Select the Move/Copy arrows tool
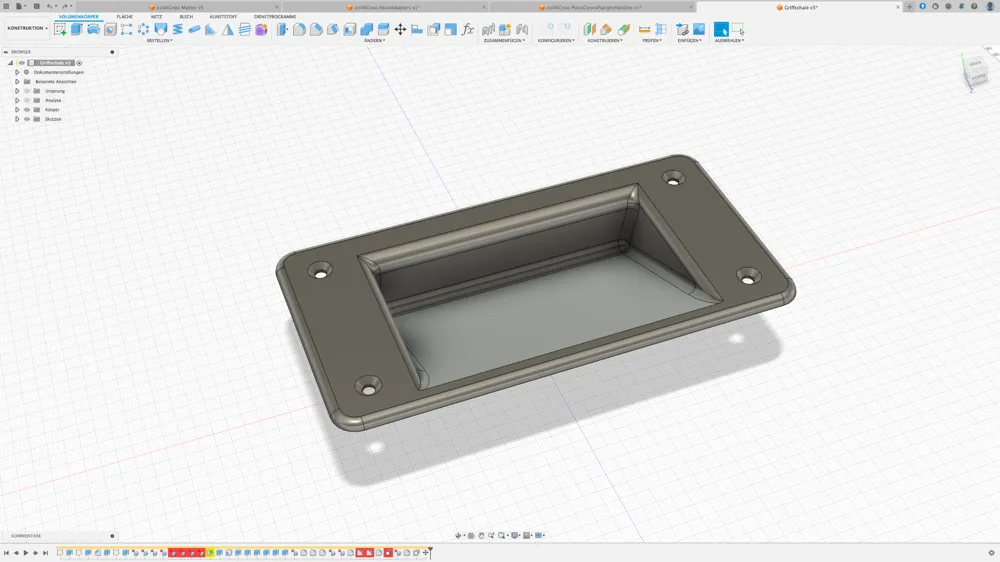The image size is (1000, 562). [400, 29]
